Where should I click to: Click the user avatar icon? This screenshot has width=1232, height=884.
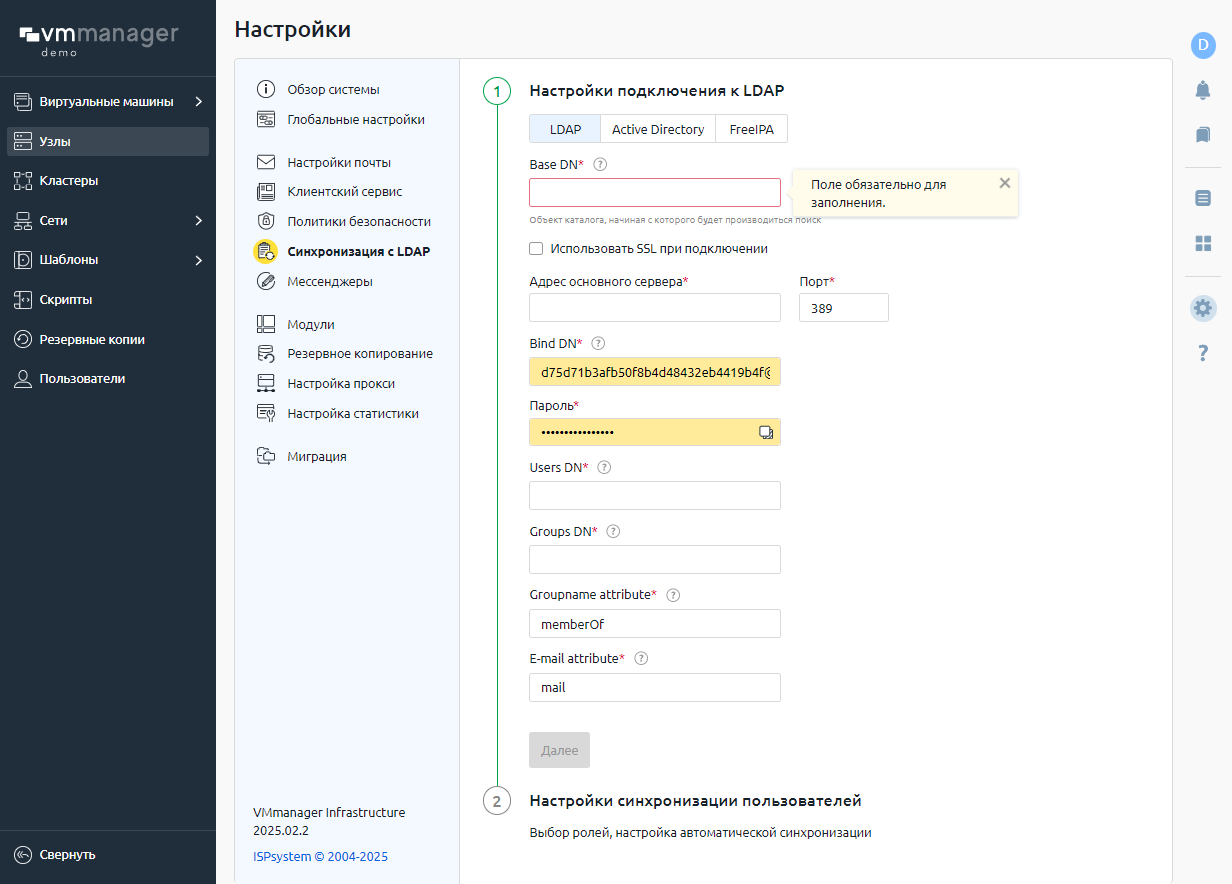pos(1203,45)
